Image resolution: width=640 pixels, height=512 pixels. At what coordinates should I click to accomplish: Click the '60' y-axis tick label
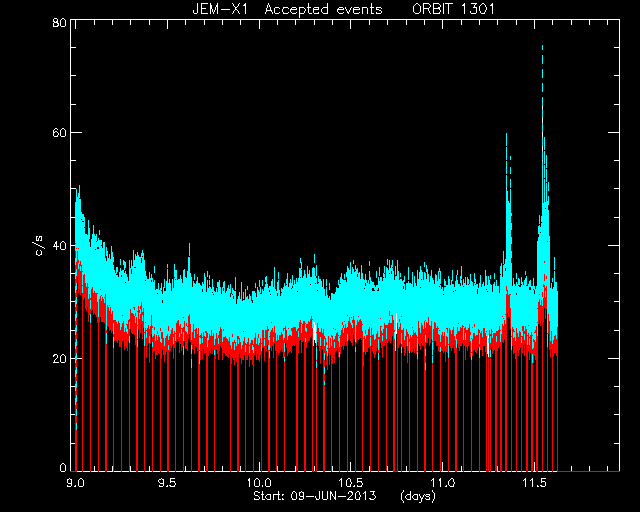59,133
